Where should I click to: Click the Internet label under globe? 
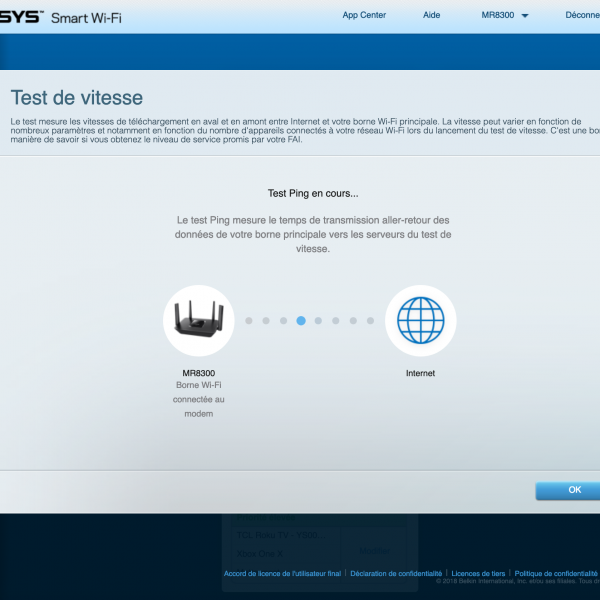(x=420, y=373)
